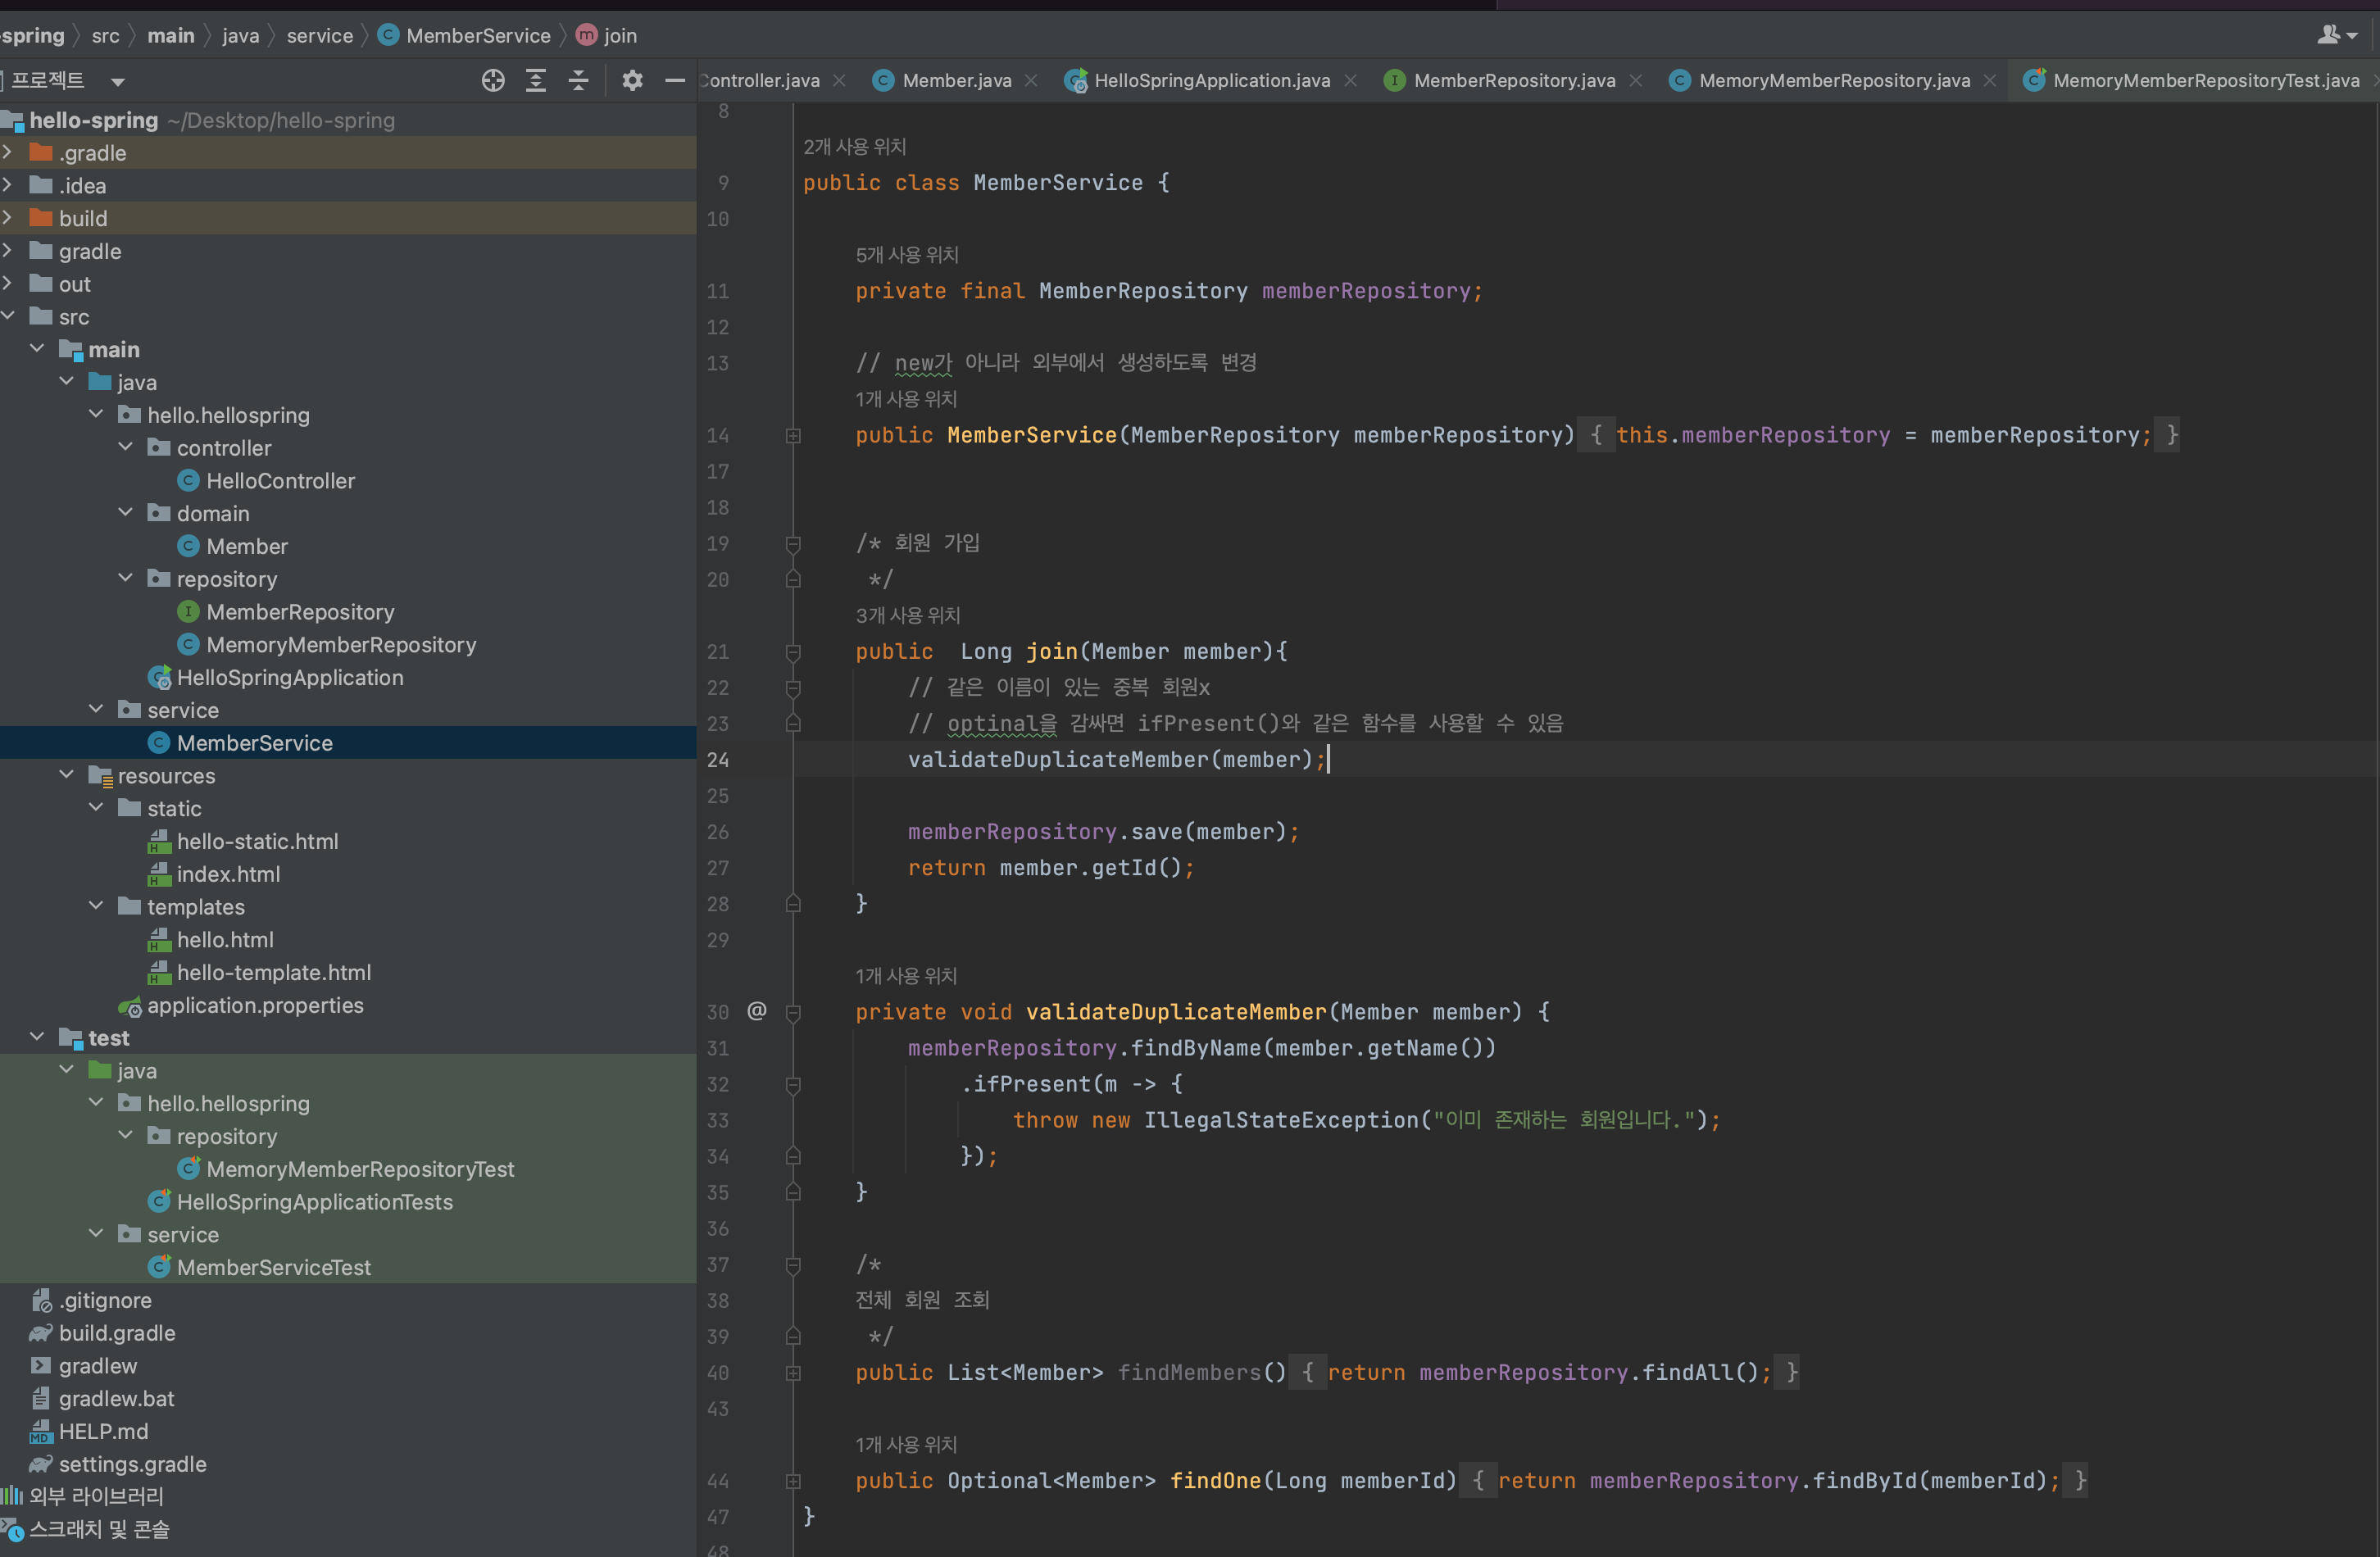Click the '3개 사용 위치' usages hint above join

907,615
